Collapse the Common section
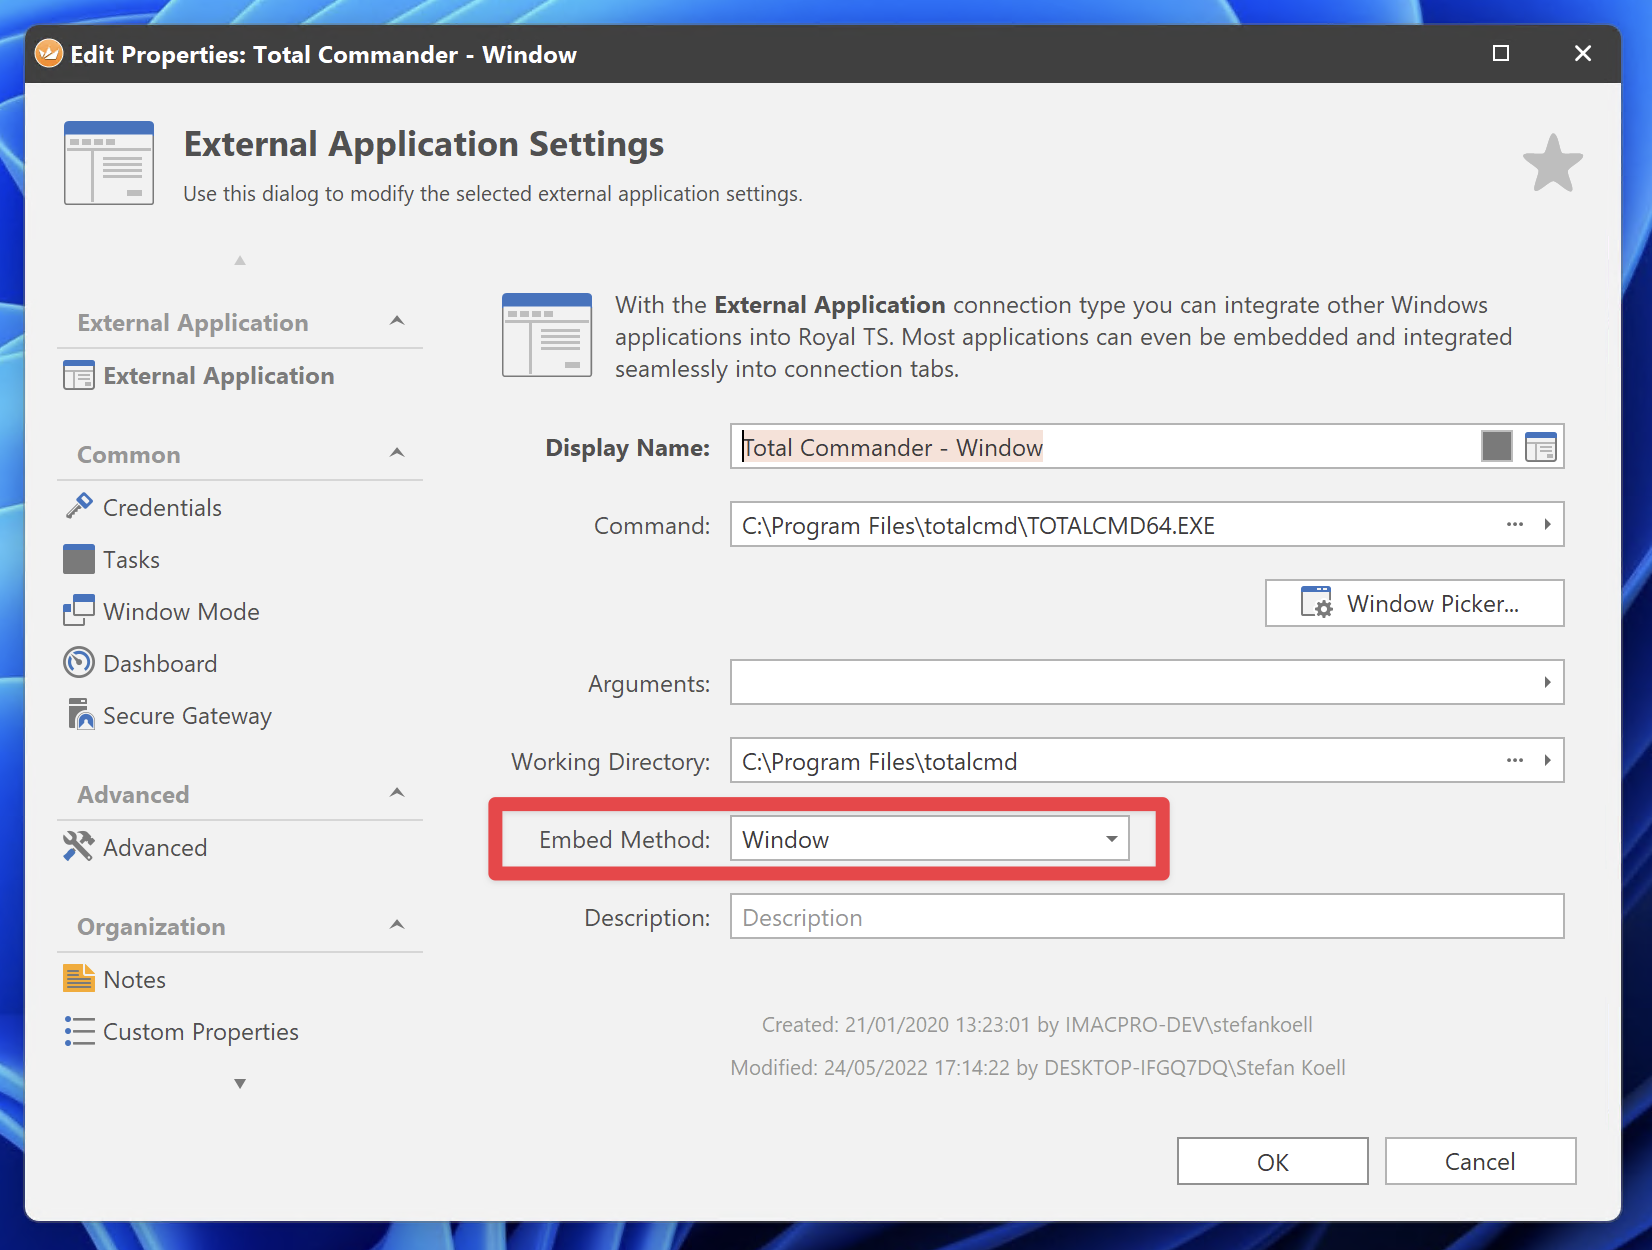The height and width of the screenshot is (1250, 1652). (397, 453)
